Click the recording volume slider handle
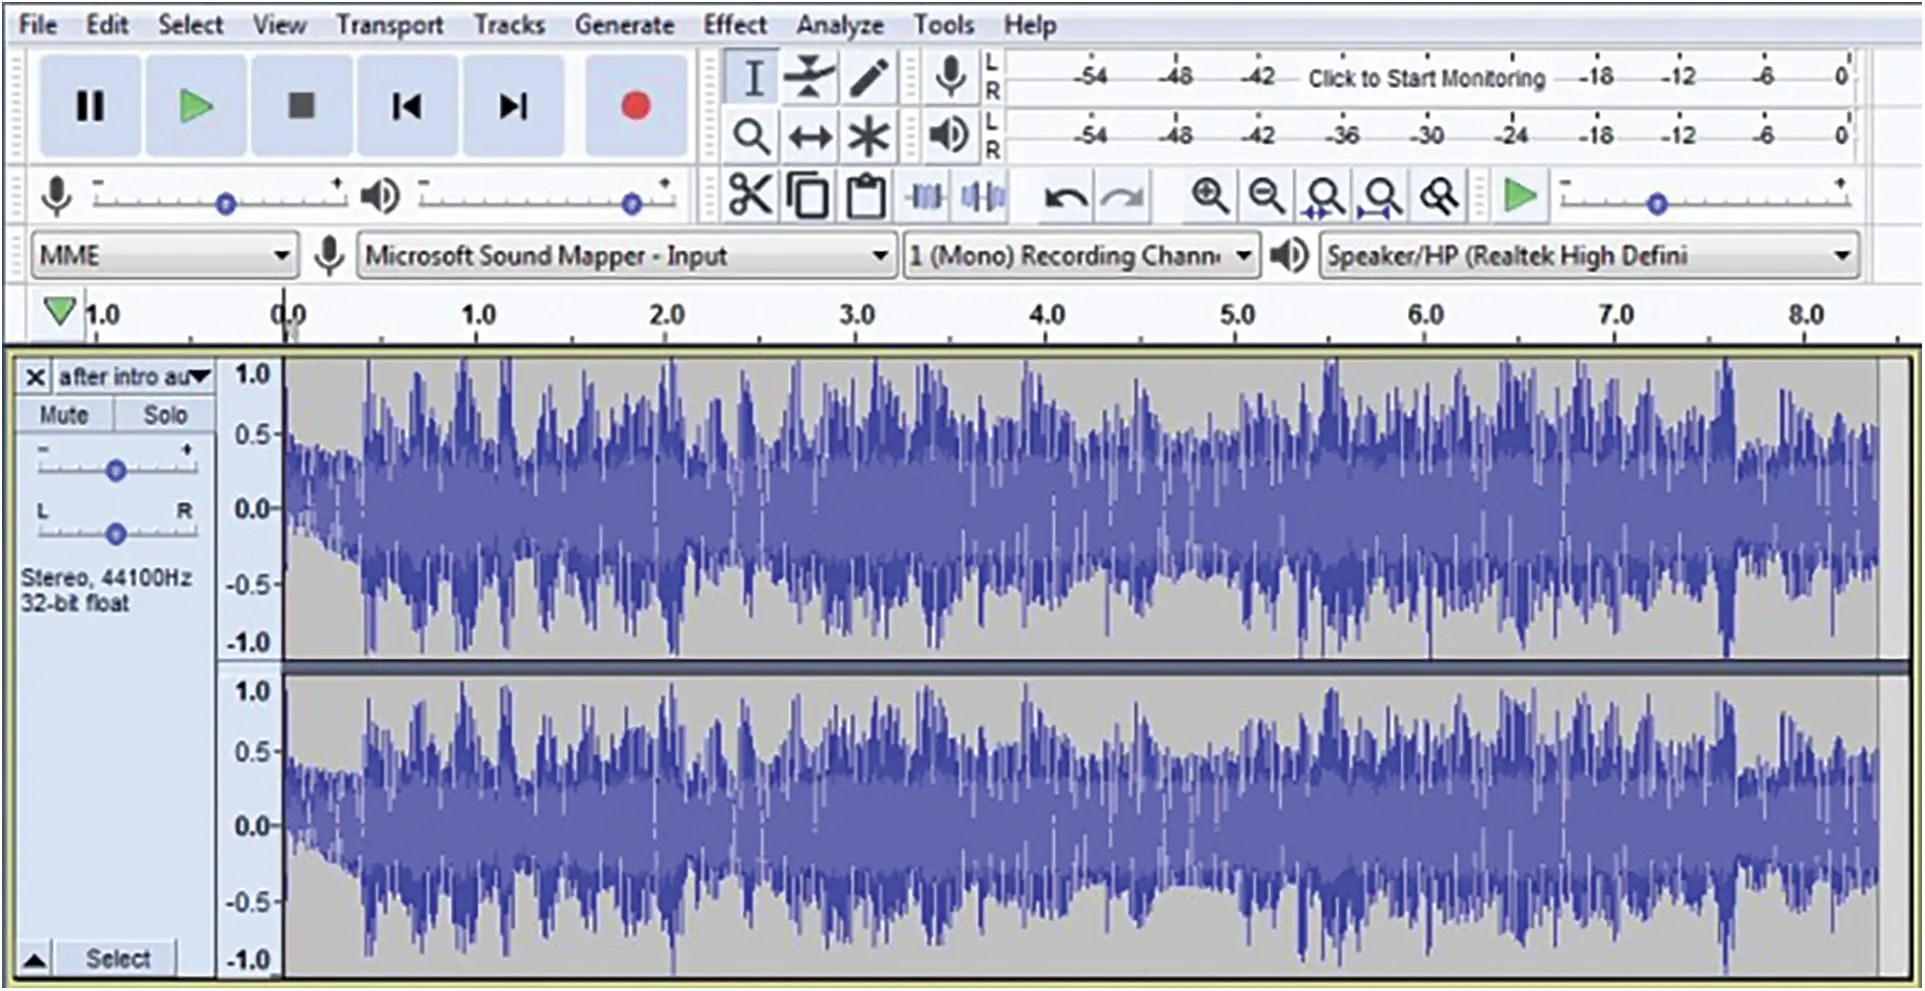 (226, 204)
